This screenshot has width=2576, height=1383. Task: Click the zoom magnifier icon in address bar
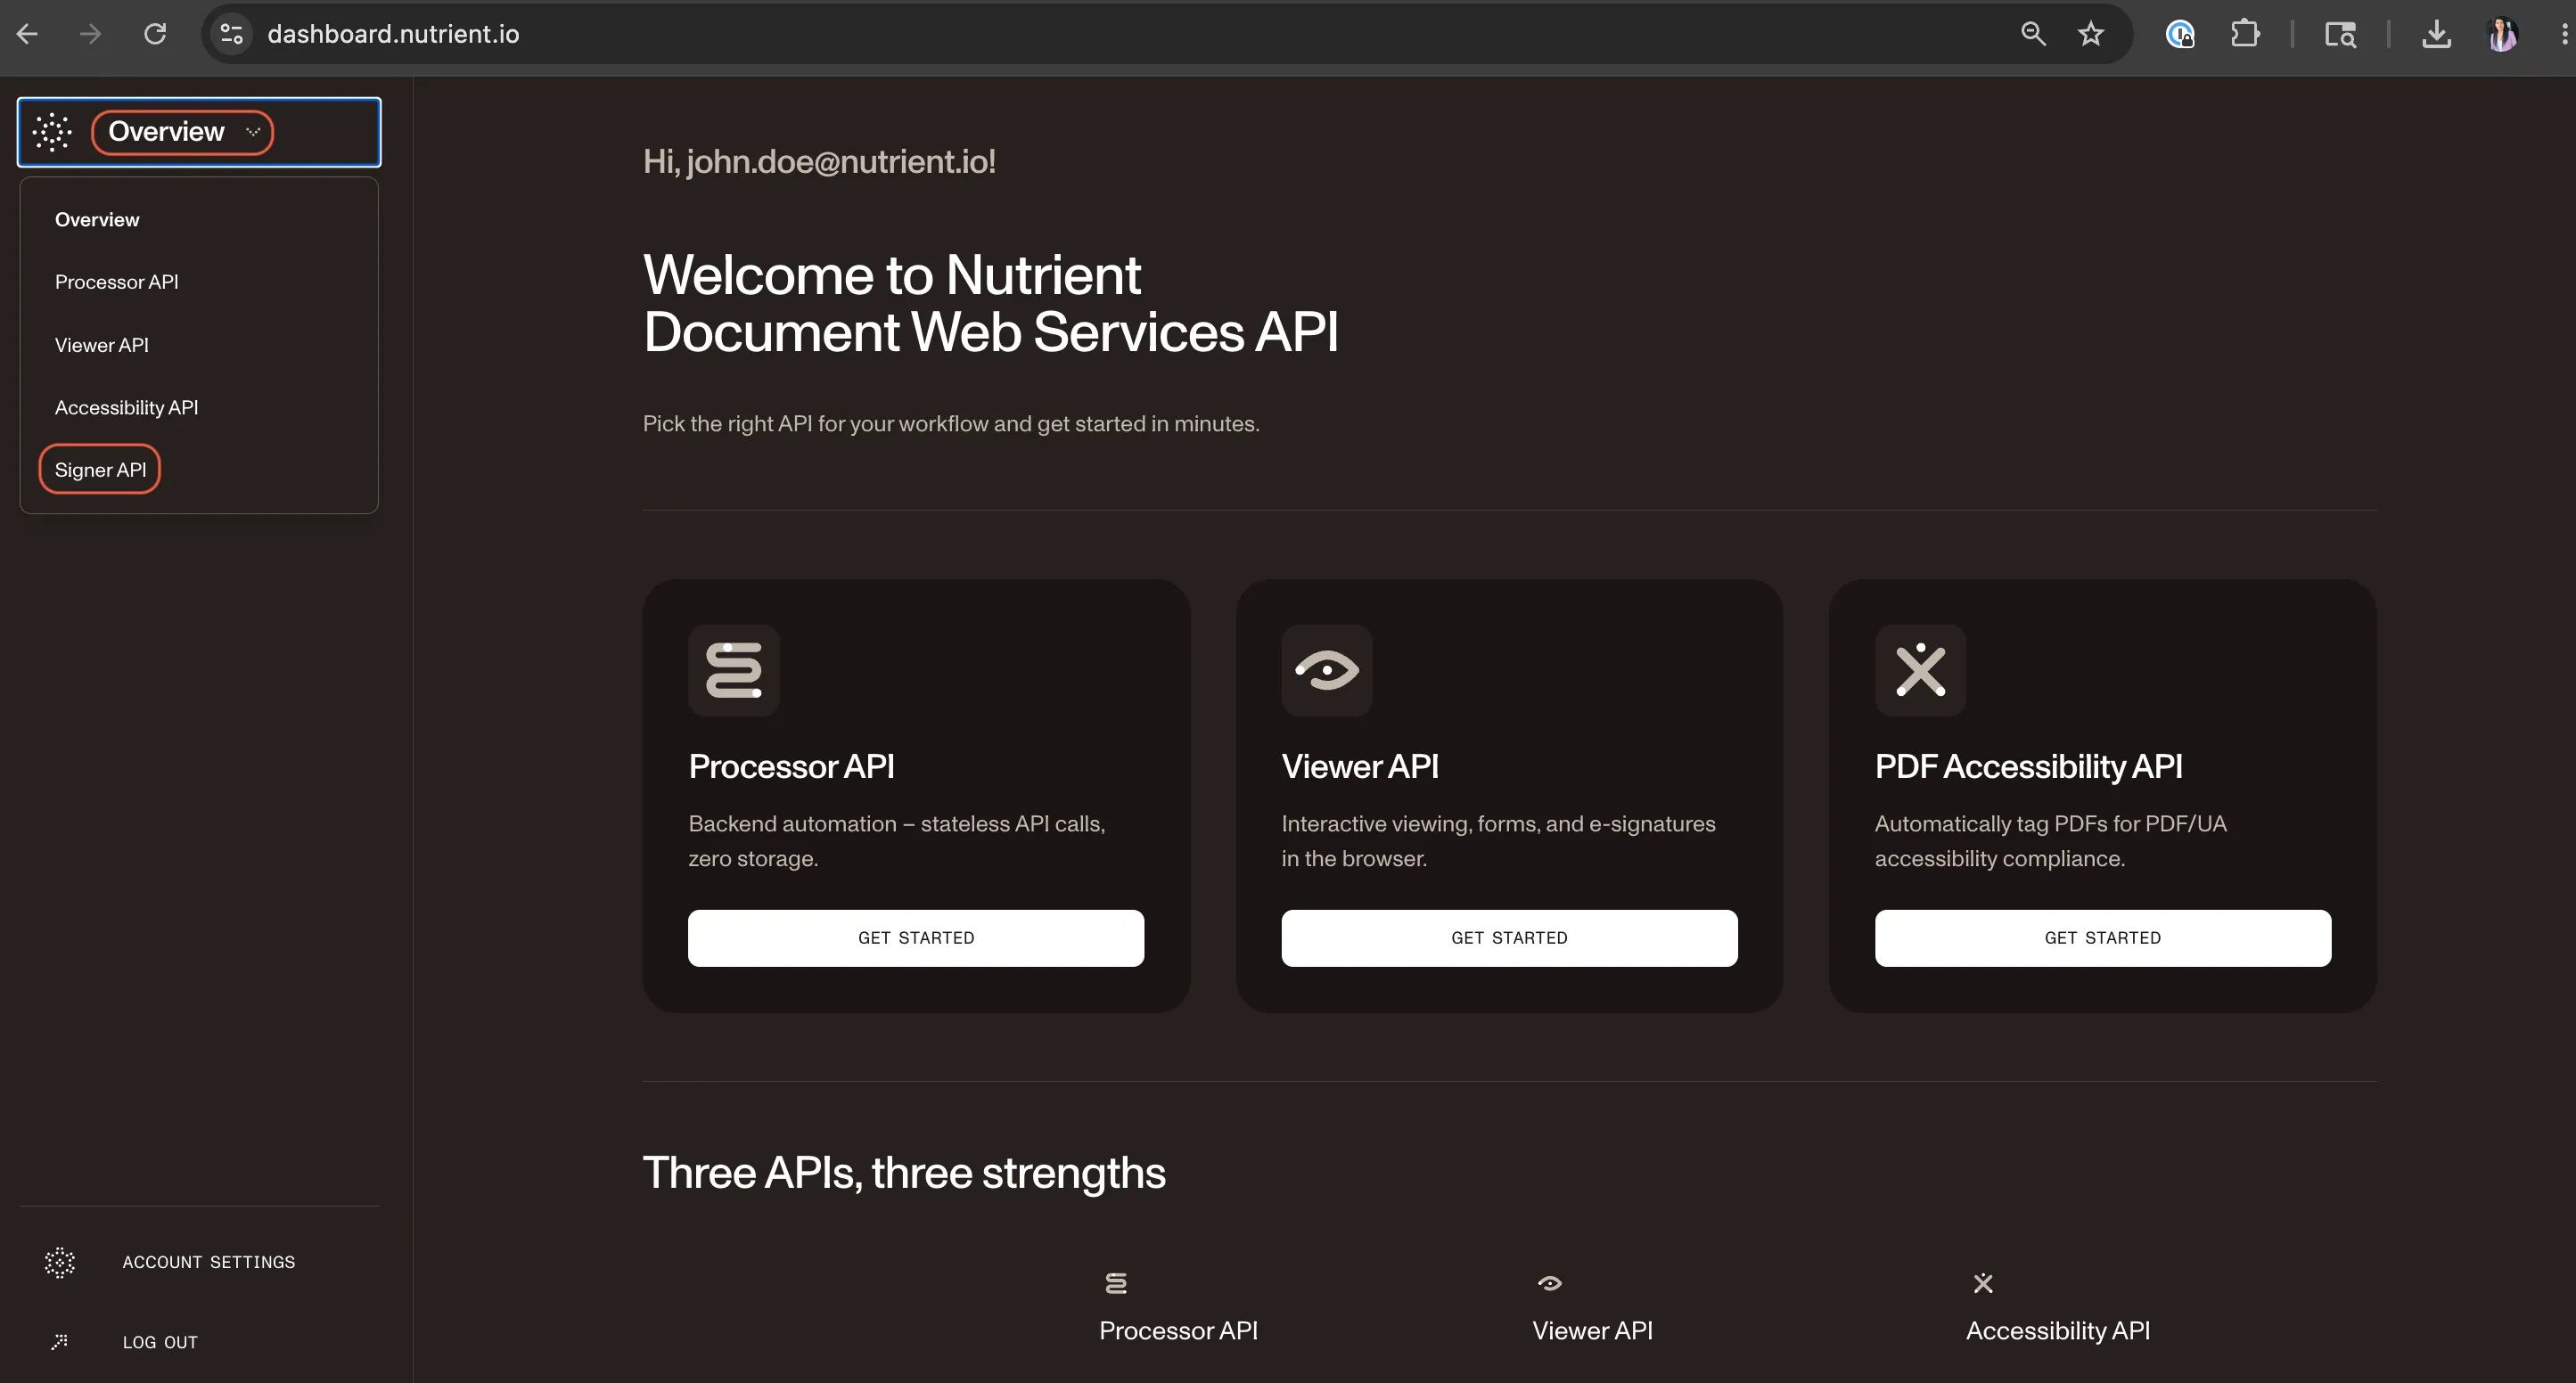click(x=2033, y=34)
